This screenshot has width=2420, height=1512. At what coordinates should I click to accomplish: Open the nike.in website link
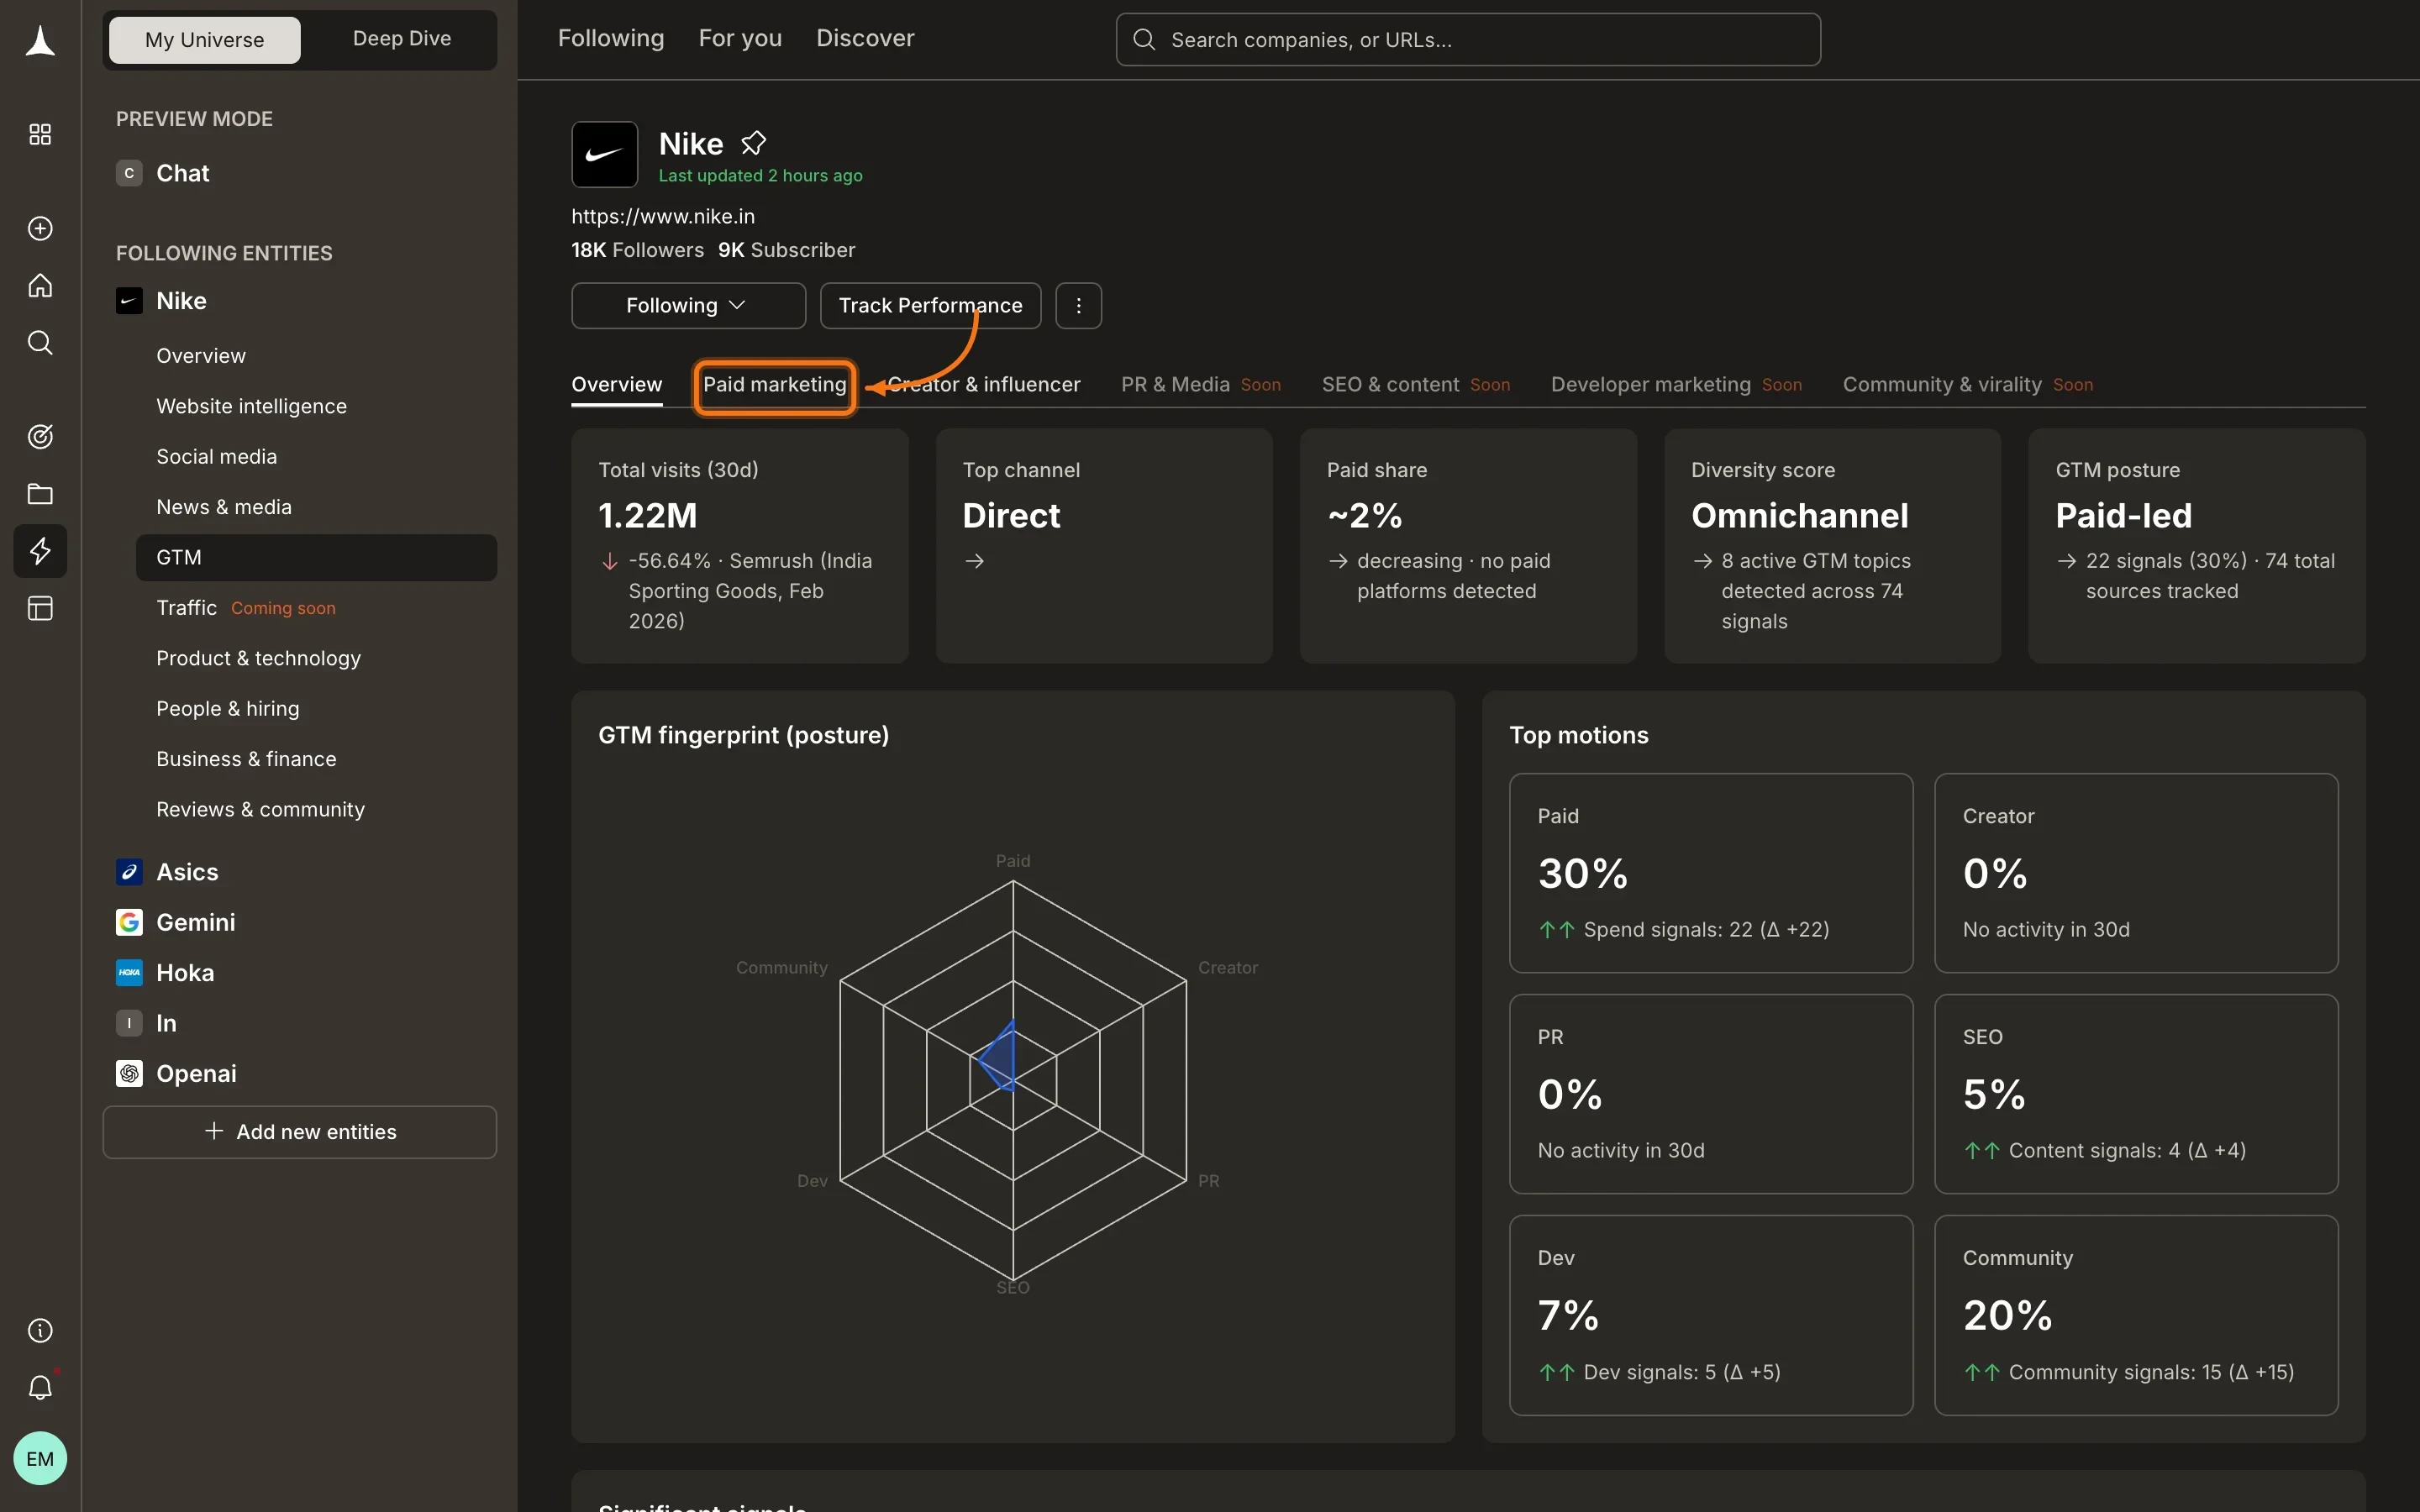663,216
